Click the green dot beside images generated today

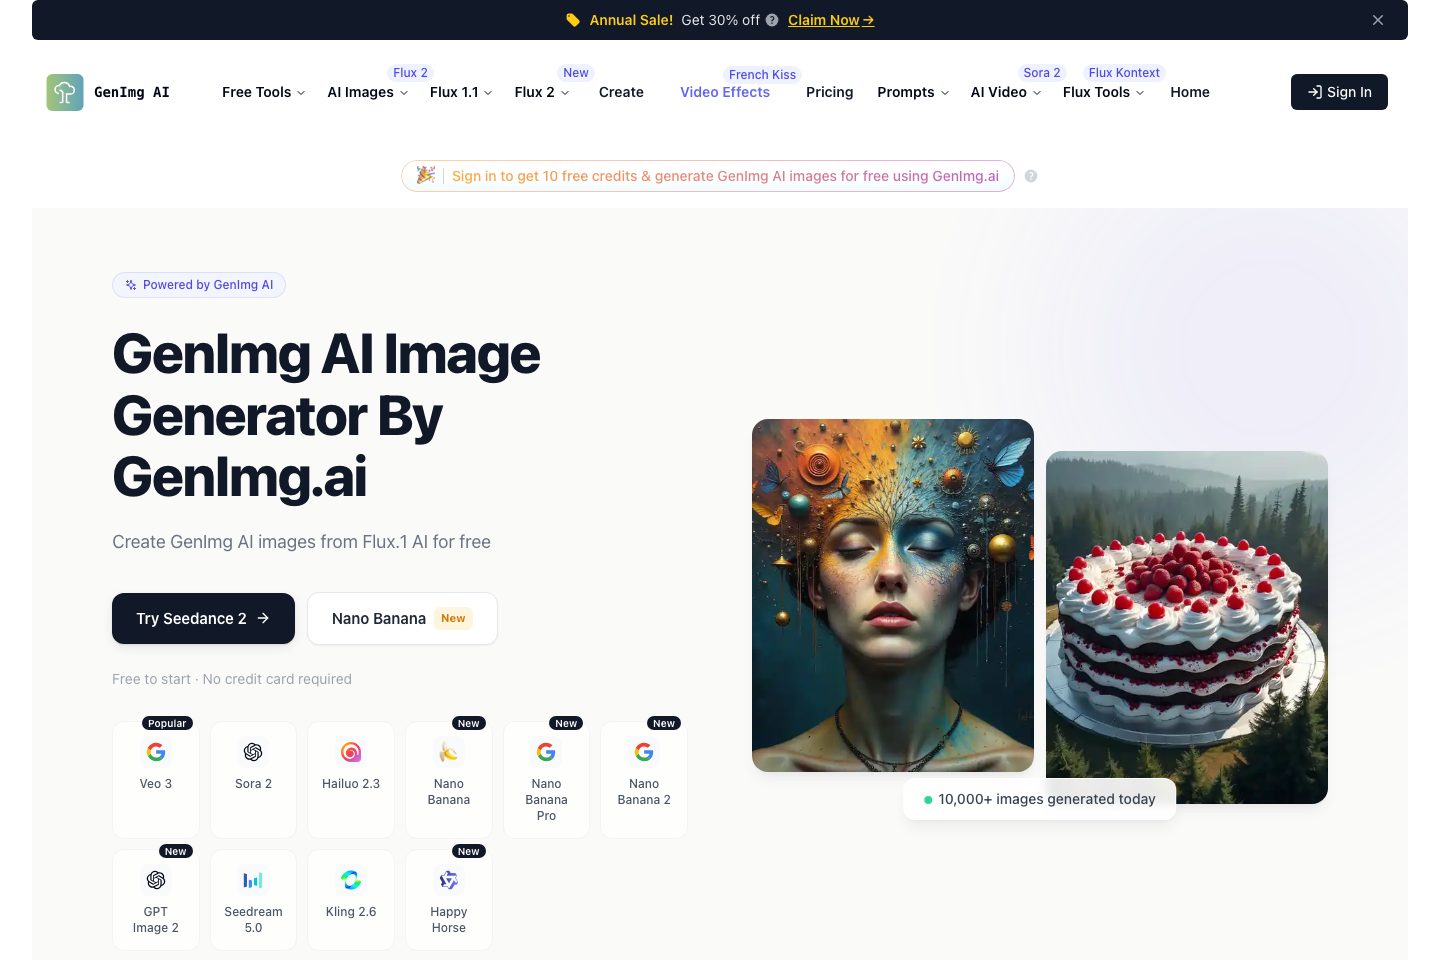coord(928,800)
